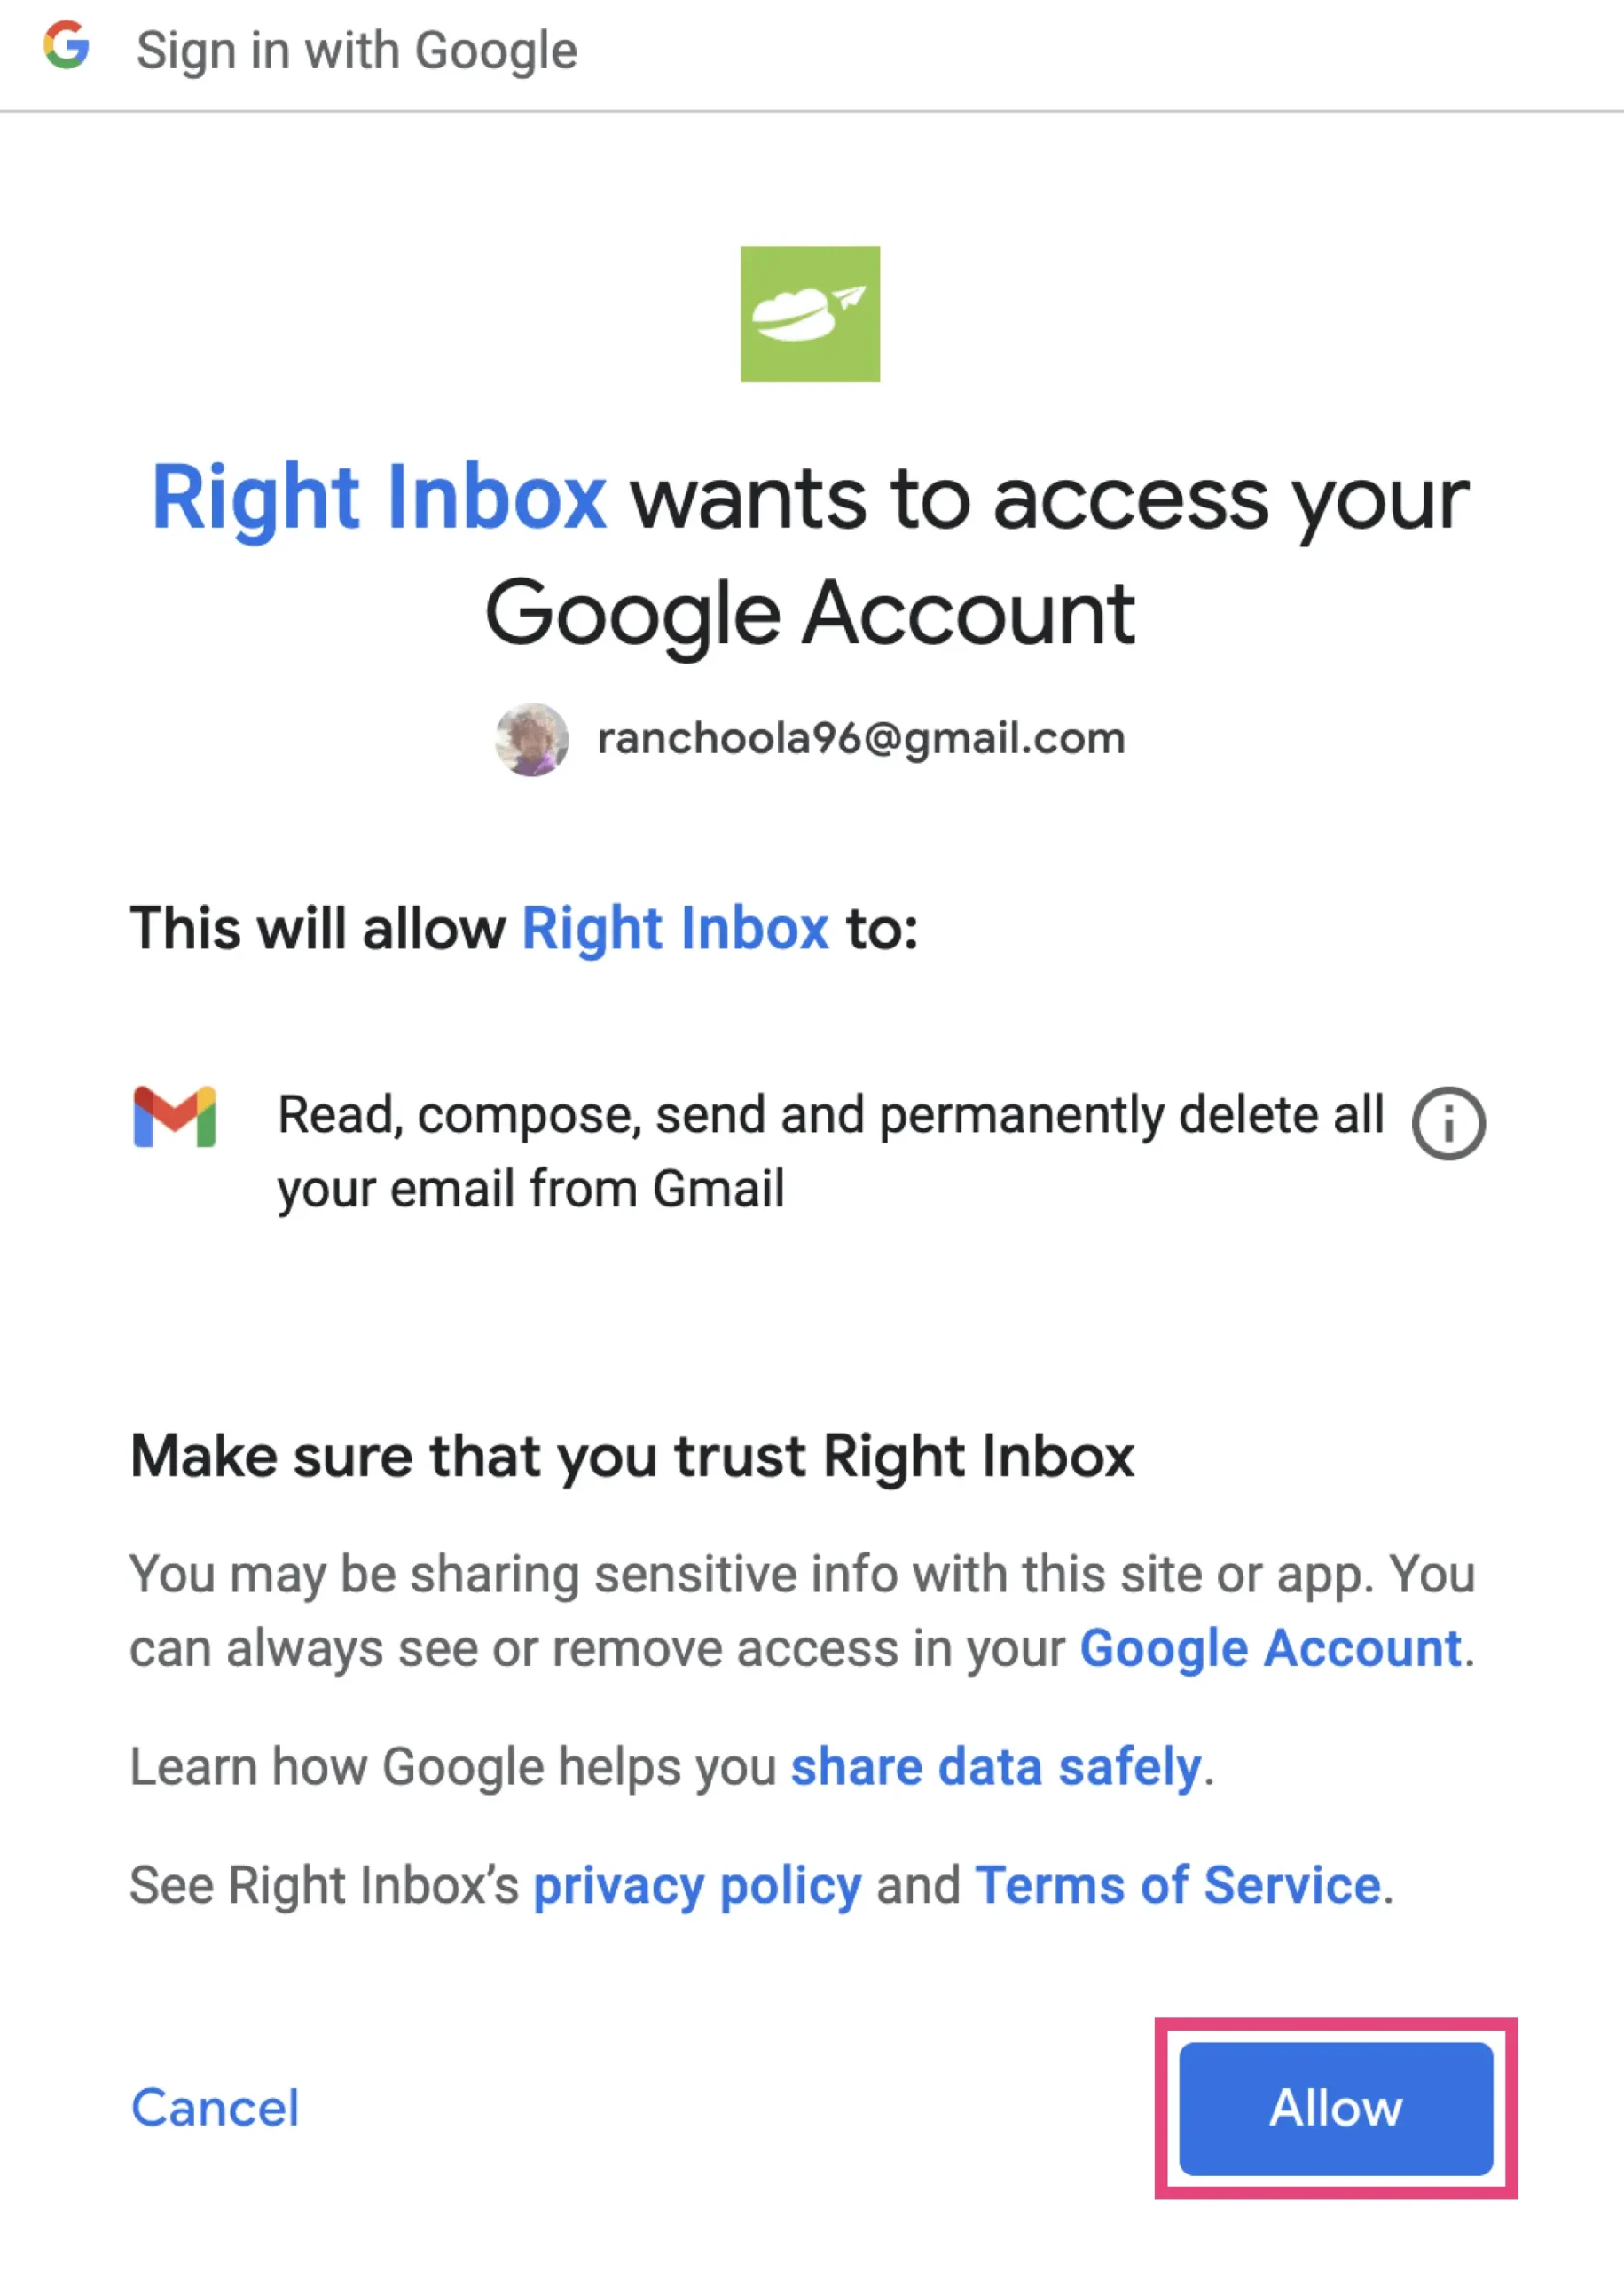Click Right Inbox link in "This will allow" line
The height and width of the screenshot is (2271, 1624).
tap(675, 928)
